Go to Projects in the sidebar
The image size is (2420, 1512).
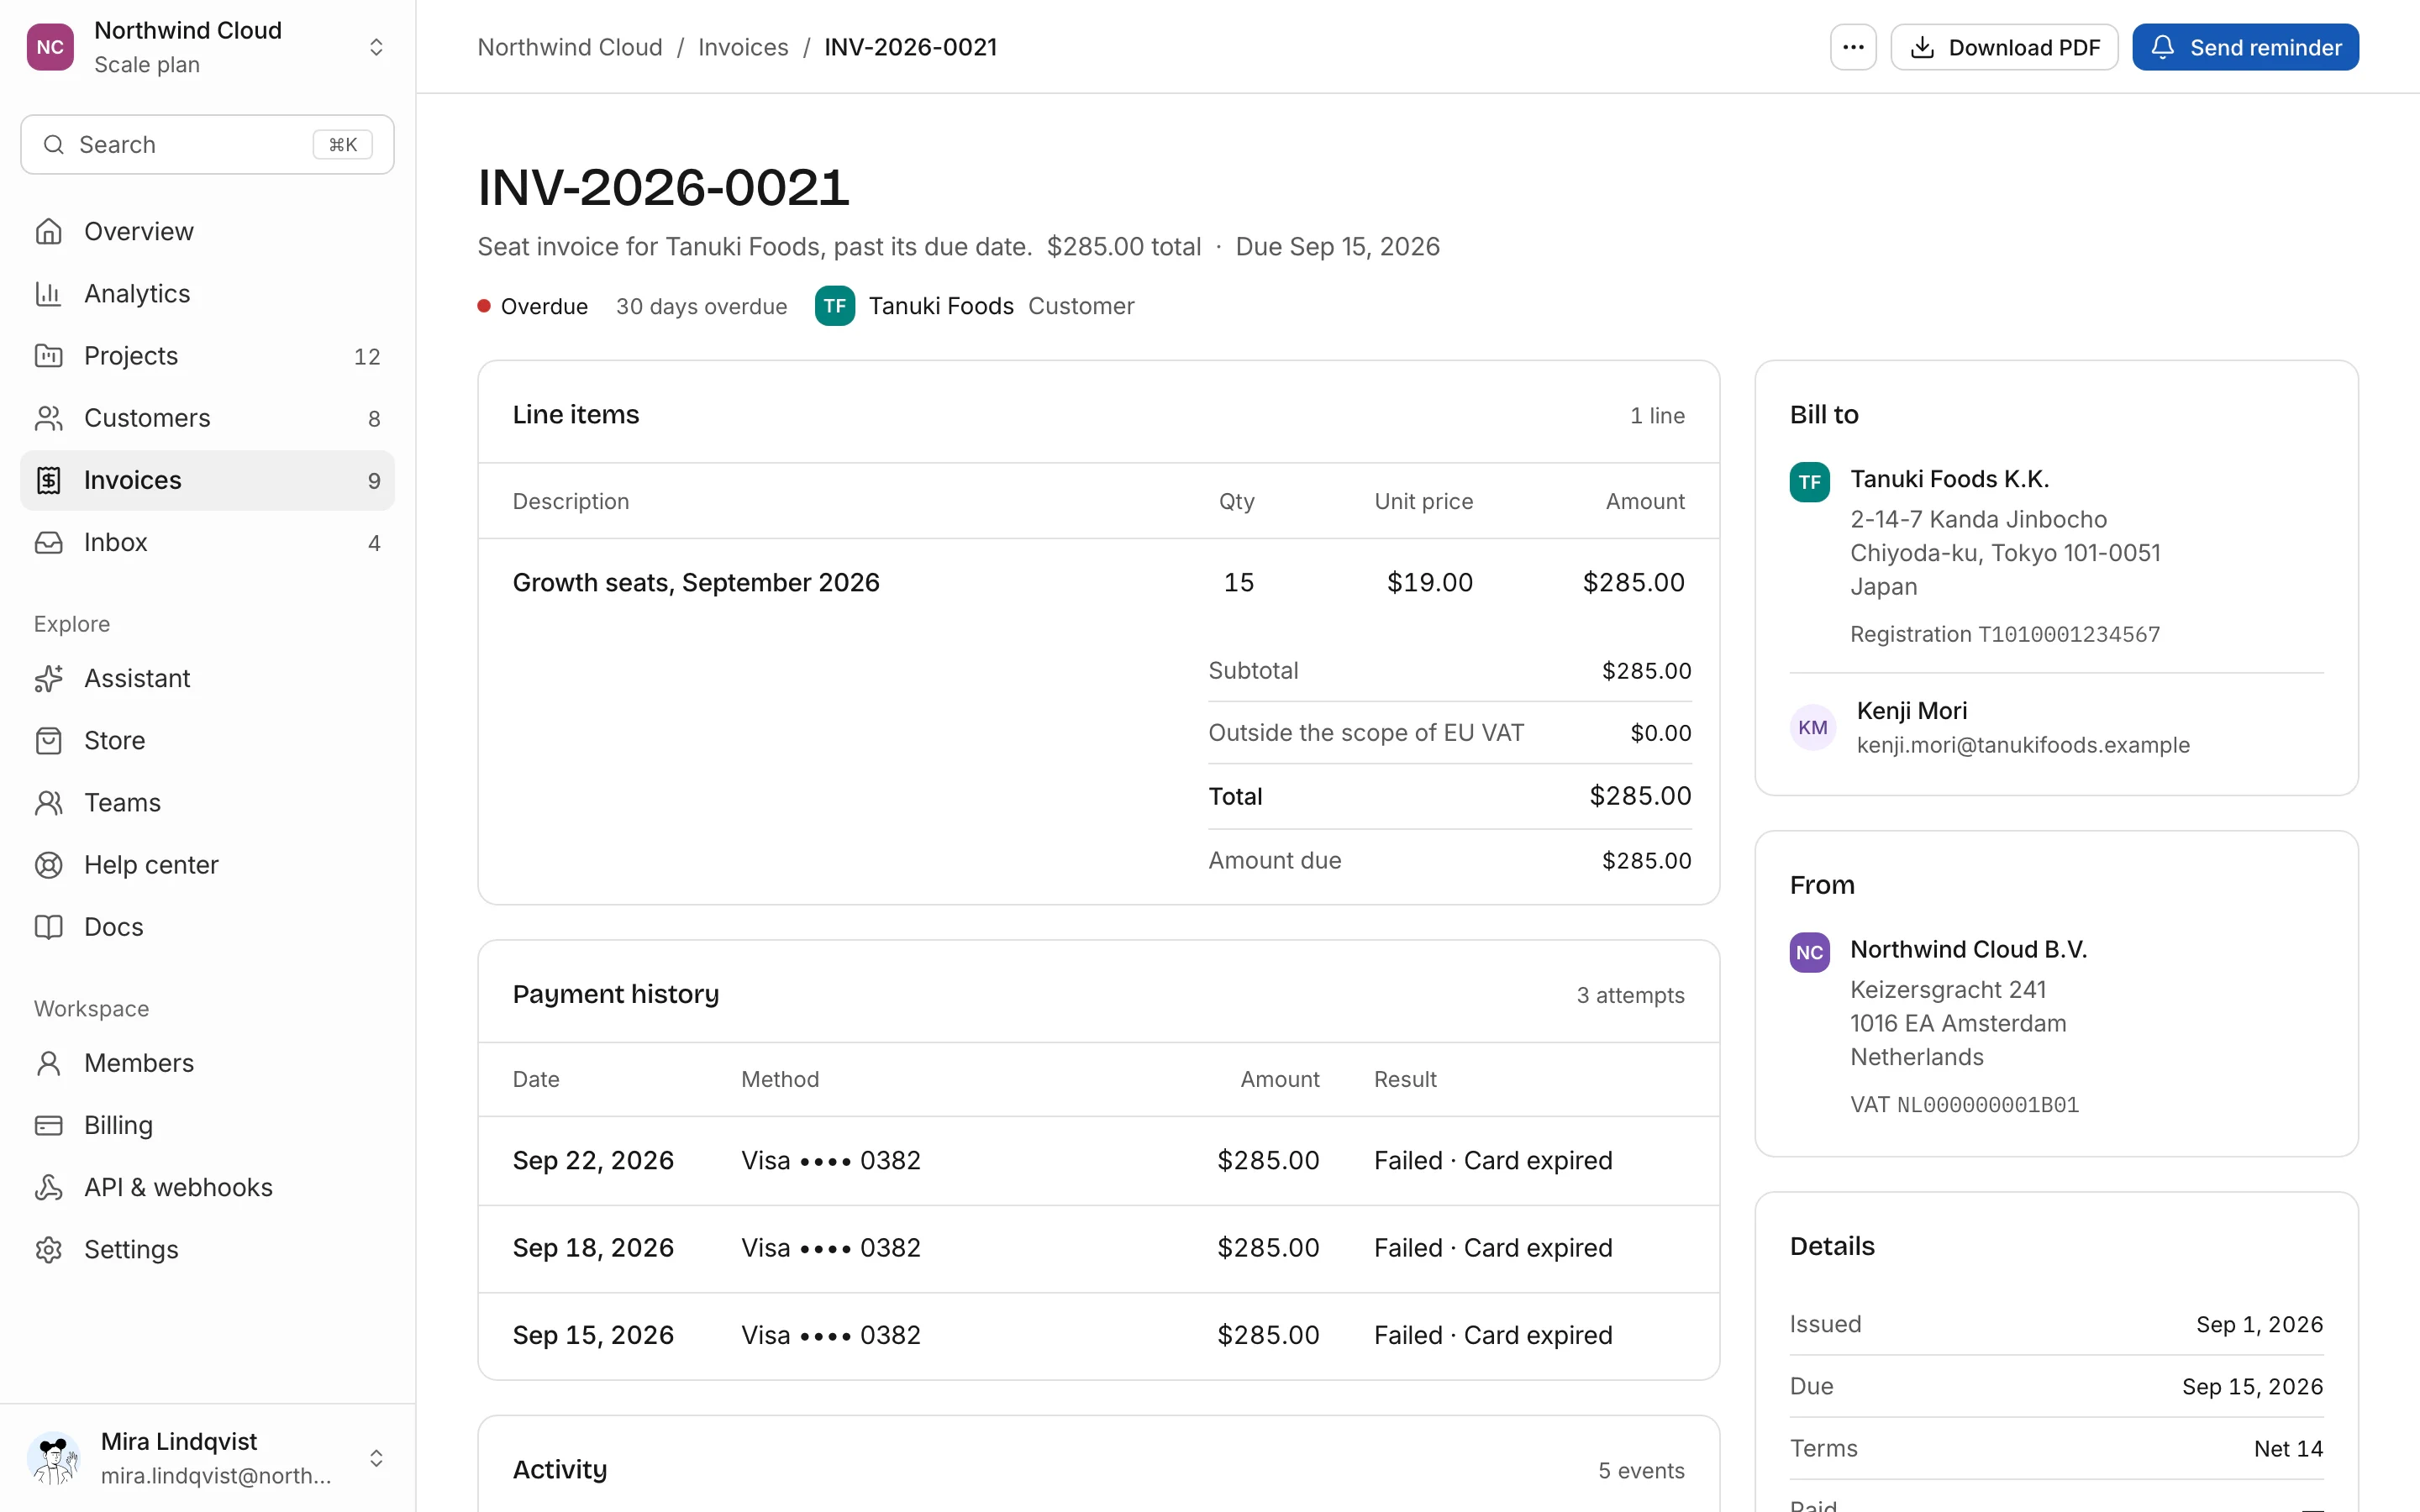click(207, 355)
